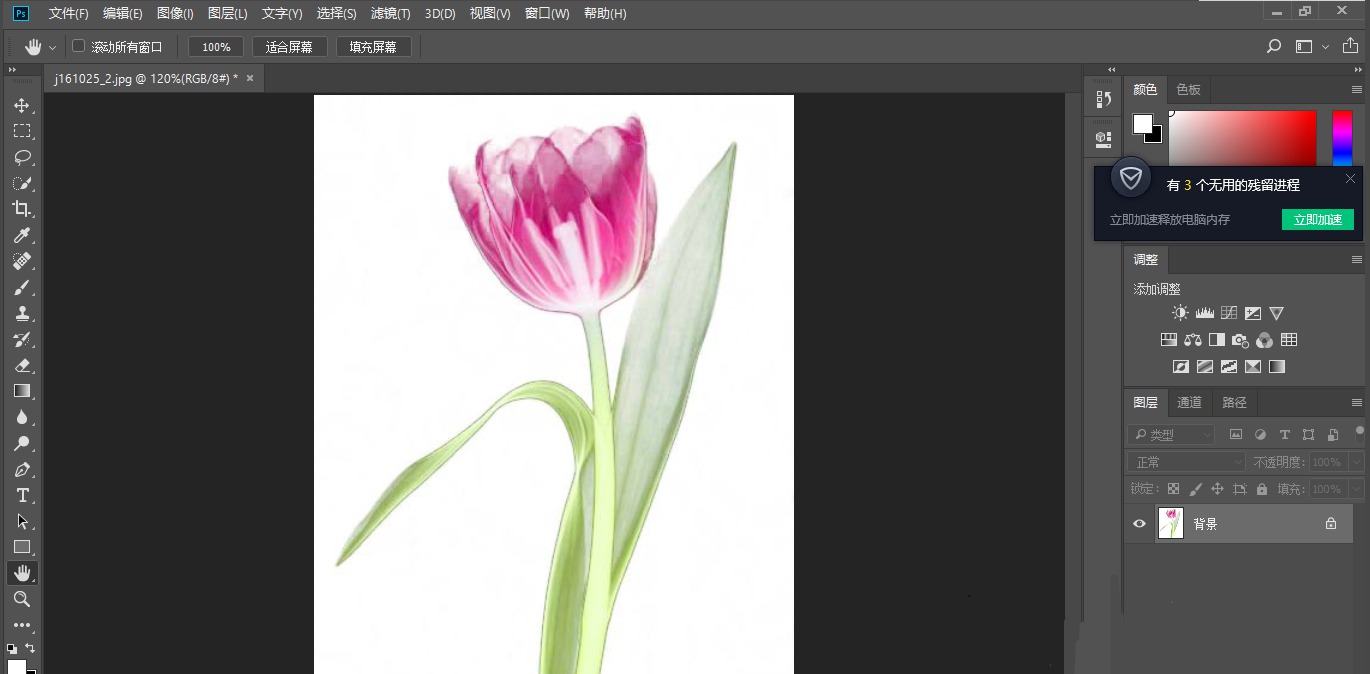Choose the Horizontal Type tool

pyautogui.click(x=22, y=495)
